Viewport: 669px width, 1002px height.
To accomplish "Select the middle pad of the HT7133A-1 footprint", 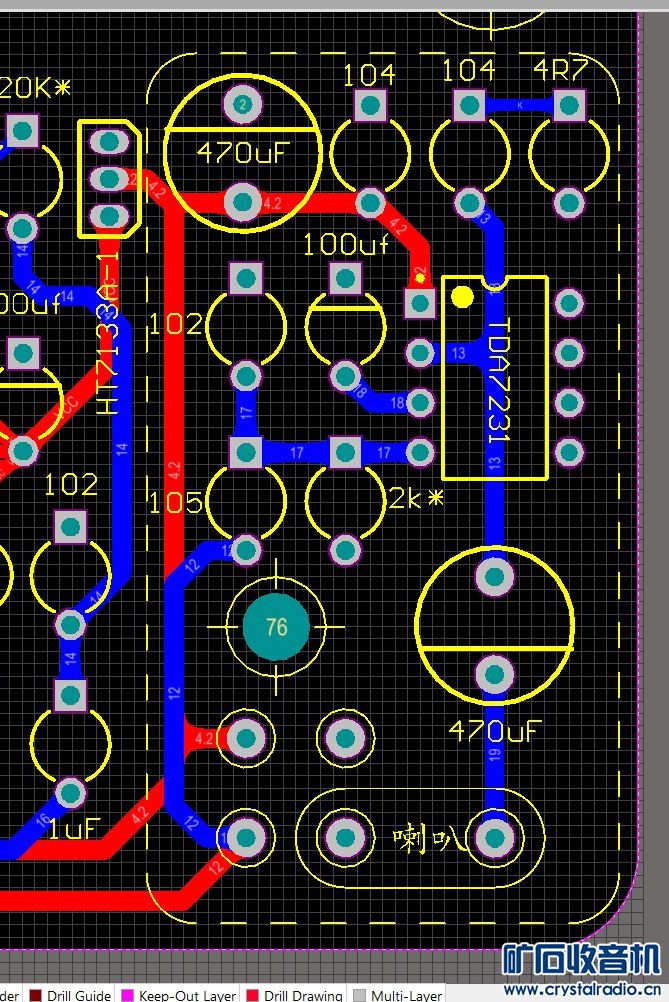I will coord(109,179).
